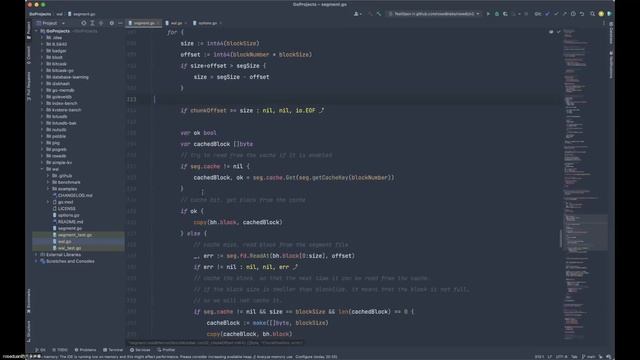This screenshot has width=640, height=360.
Task: Place cursor on empty line 223 in editor
Action: click(x=343, y=99)
